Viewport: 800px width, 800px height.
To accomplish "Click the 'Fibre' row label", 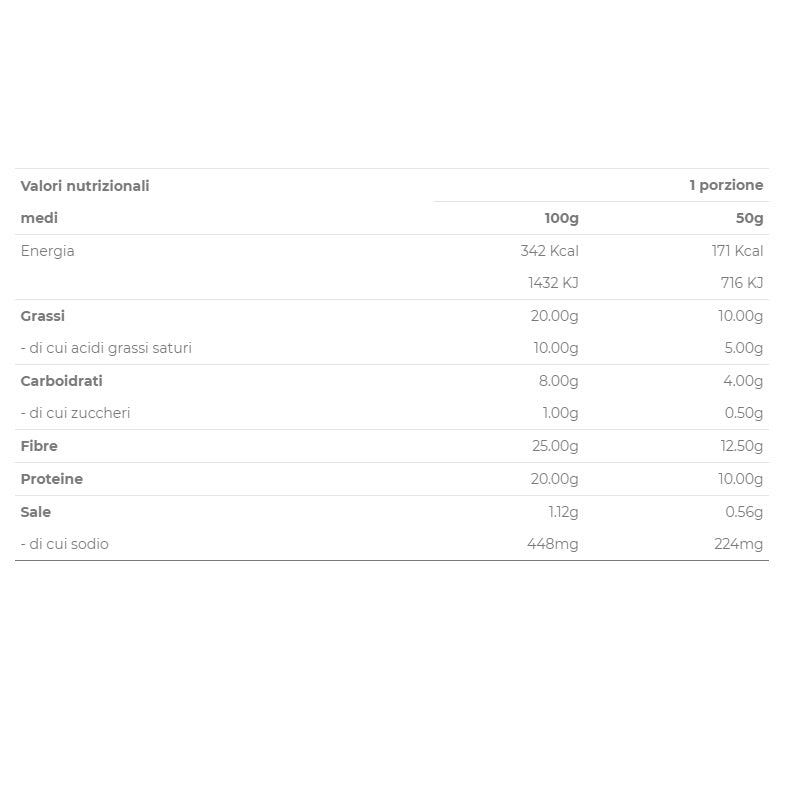I will (39, 446).
